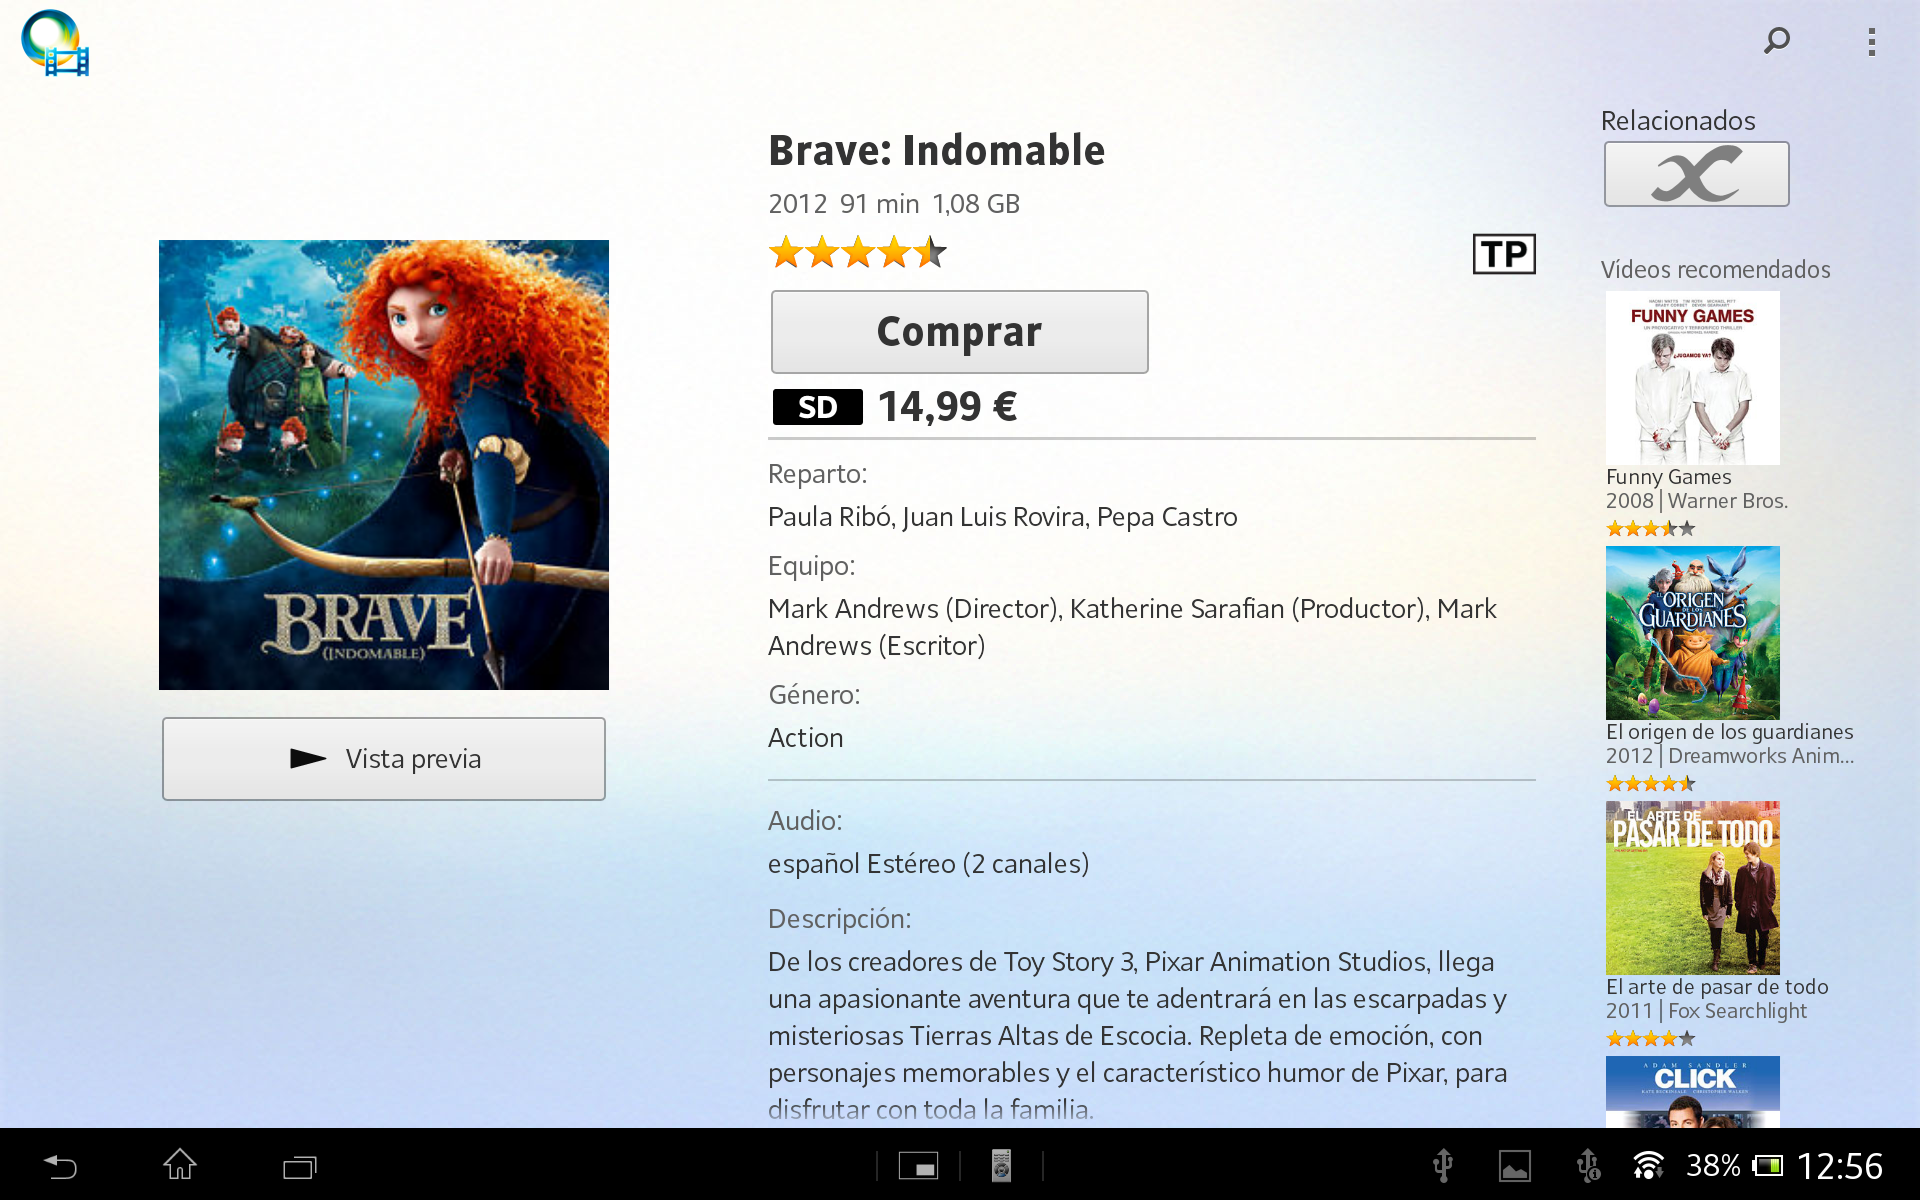Tap the SD quality badge

tap(817, 407)
